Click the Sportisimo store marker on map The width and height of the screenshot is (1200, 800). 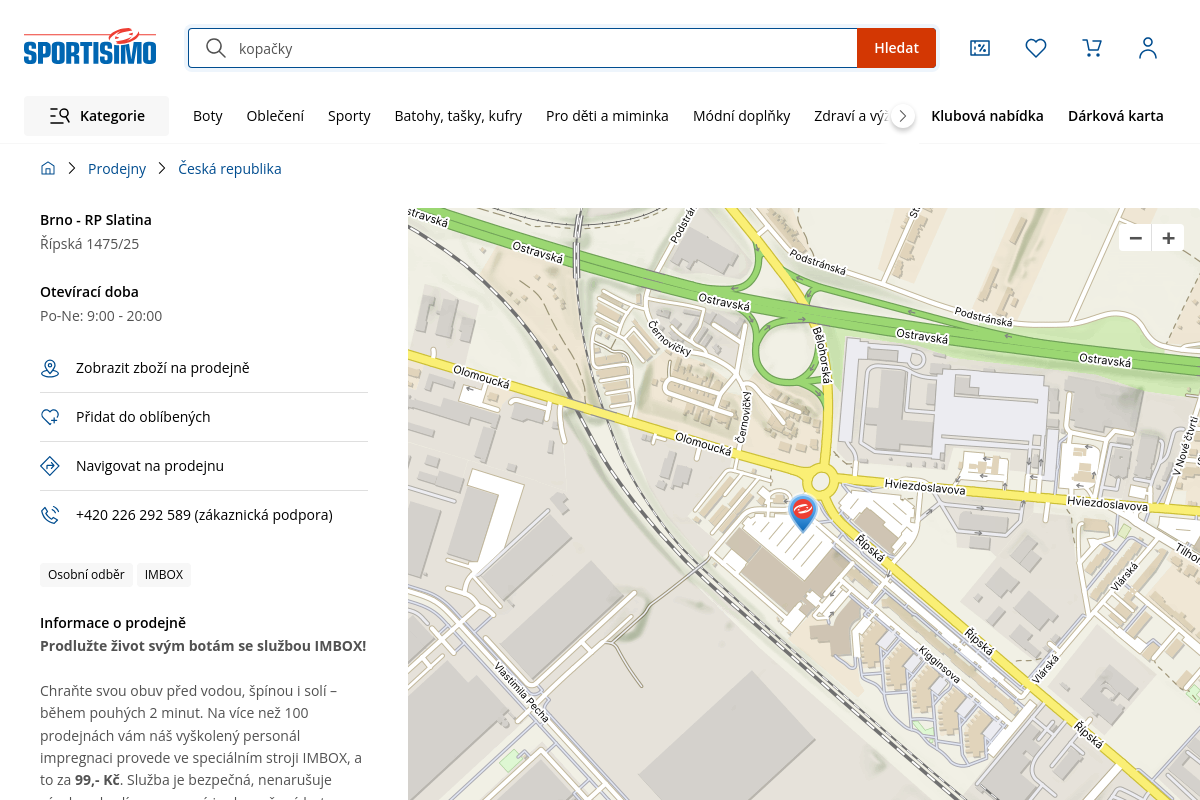pos(803,512)
